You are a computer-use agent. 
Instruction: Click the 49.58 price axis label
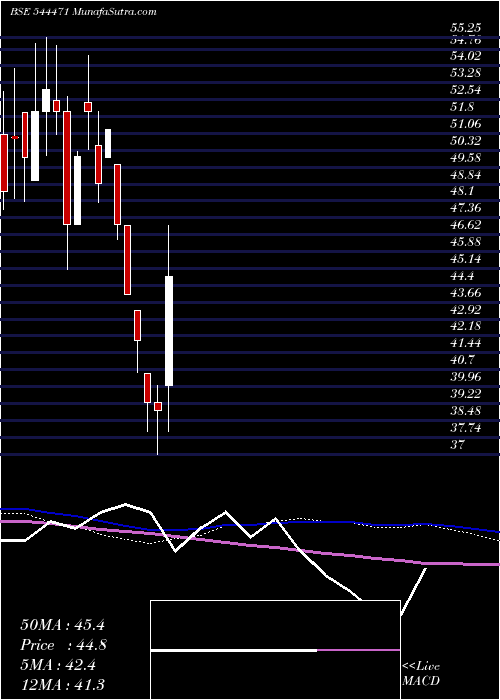click(466, 158)
